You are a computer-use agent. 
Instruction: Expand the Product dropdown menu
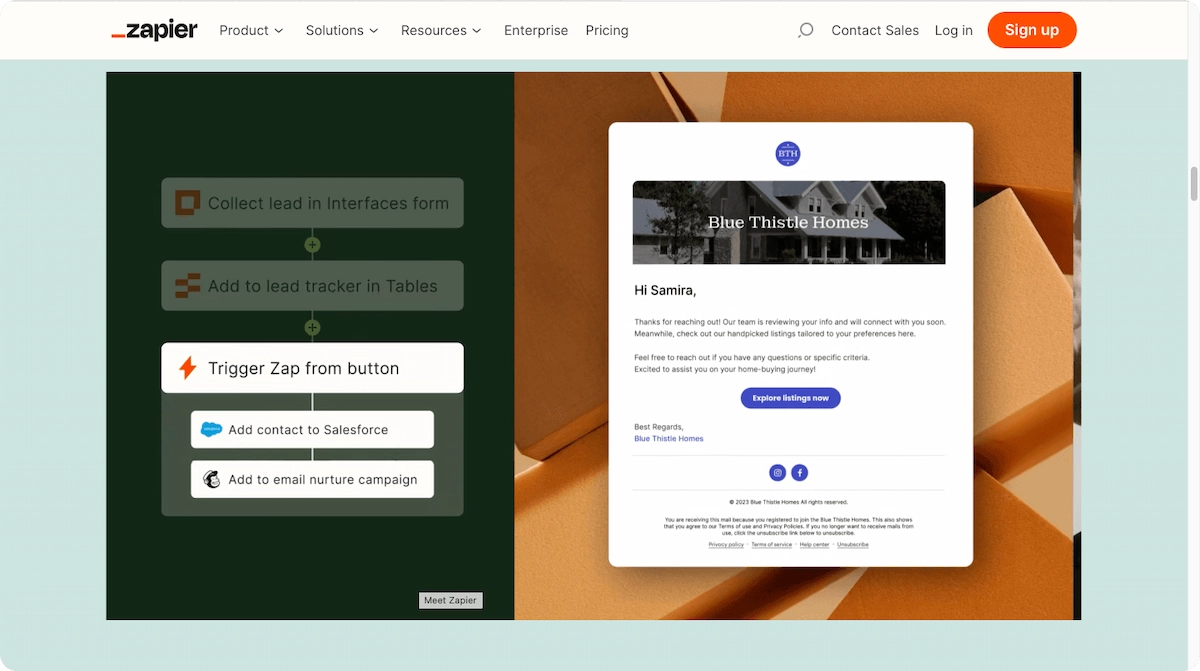tap(251, 30)
